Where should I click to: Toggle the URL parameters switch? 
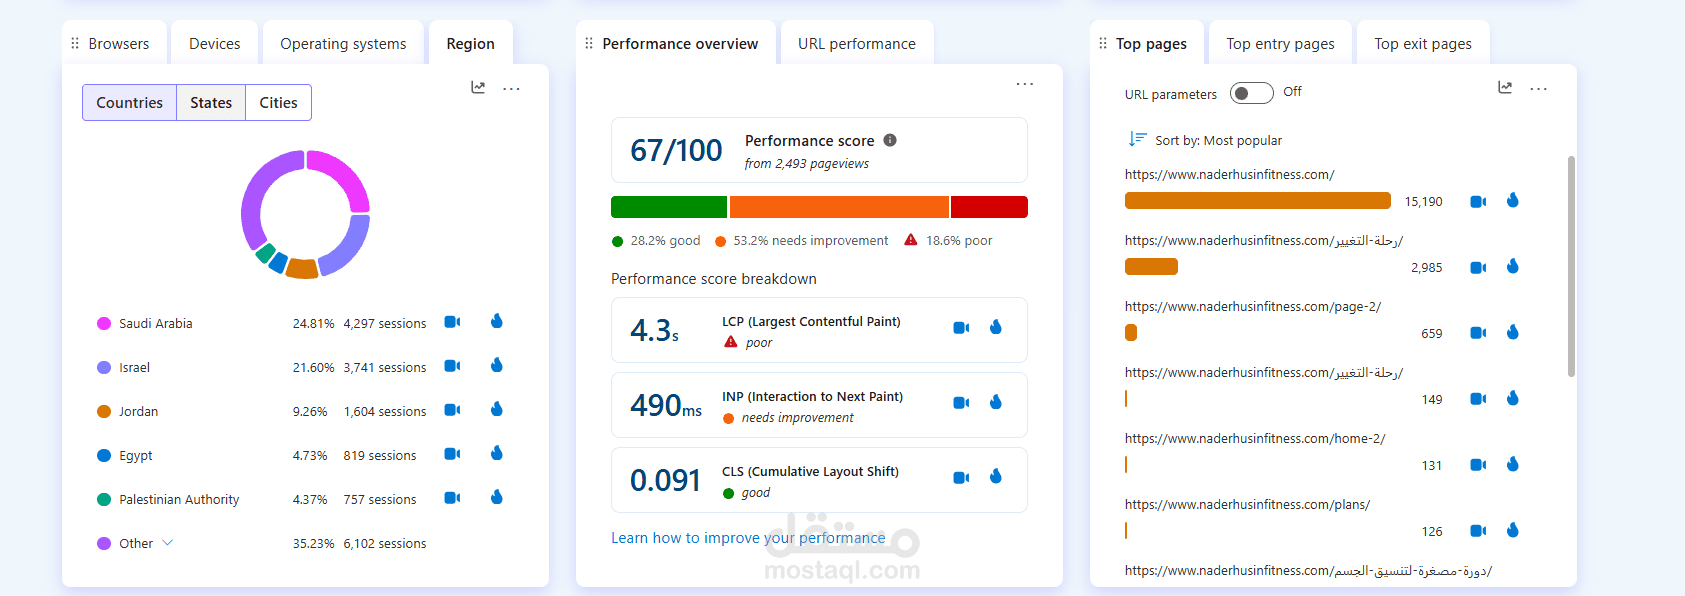tap(1252, 93)
